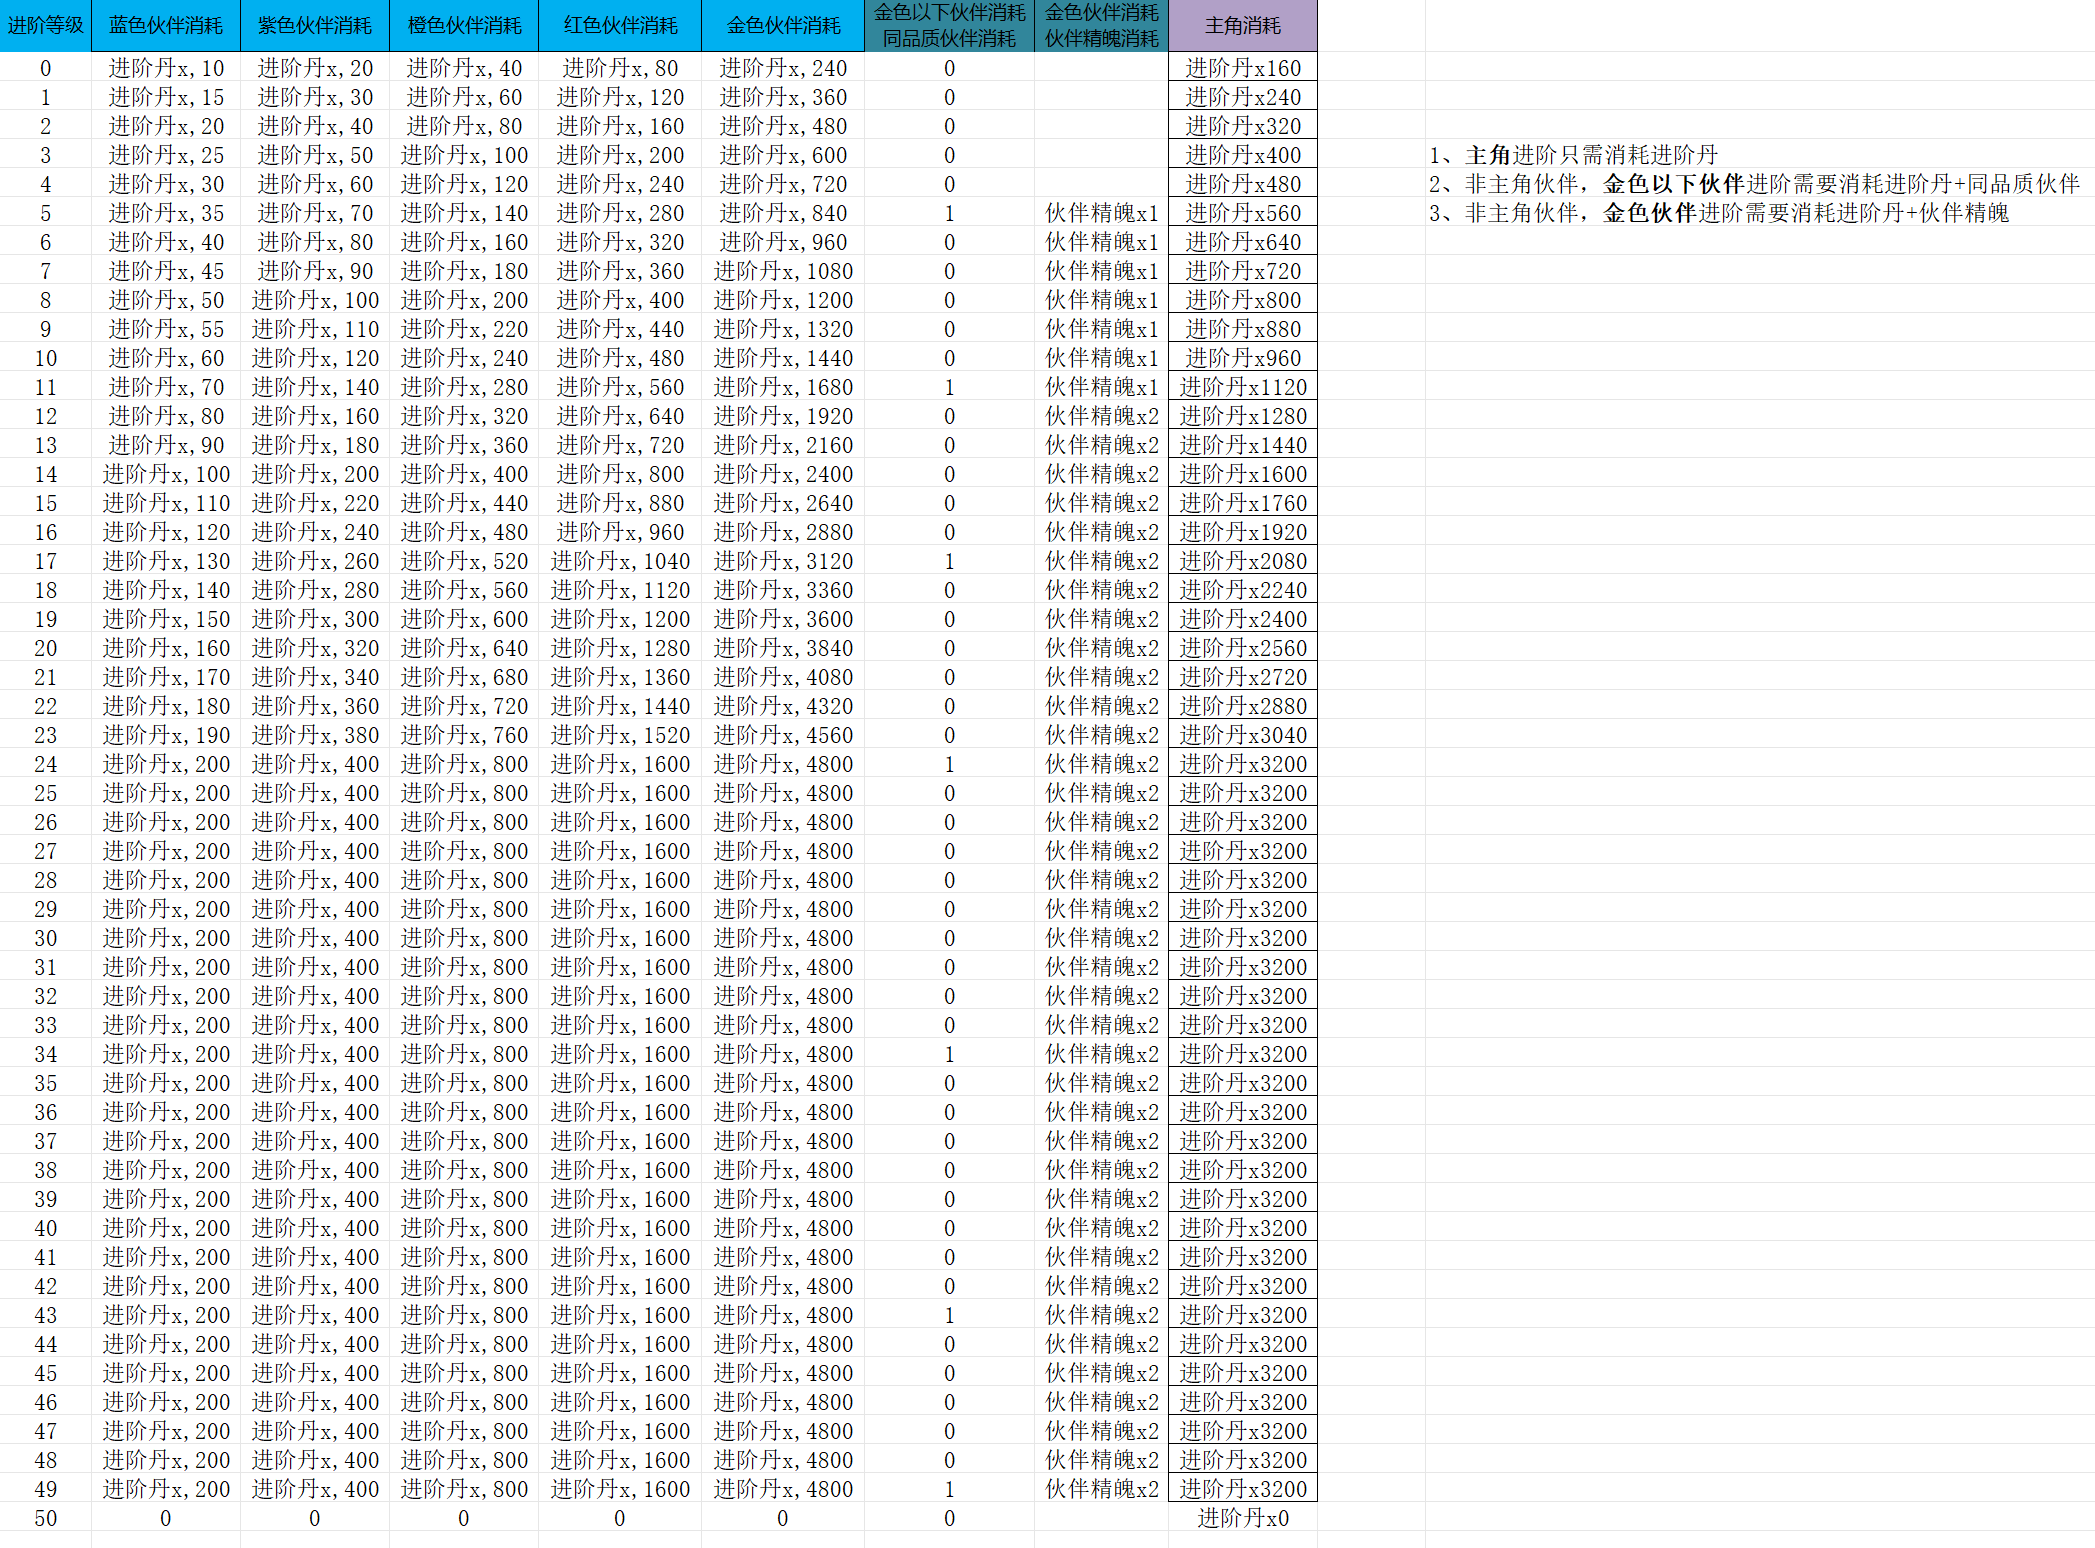Select cell 进阶丹x160 in 主角消耗 column

point(1242,68)
